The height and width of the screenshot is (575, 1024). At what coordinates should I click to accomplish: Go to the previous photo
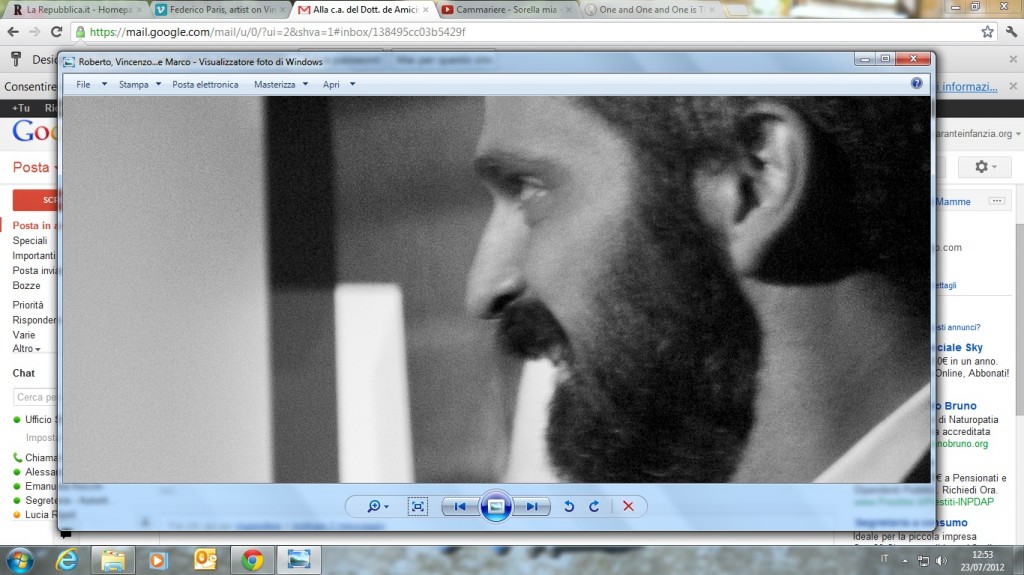[460, 507]
